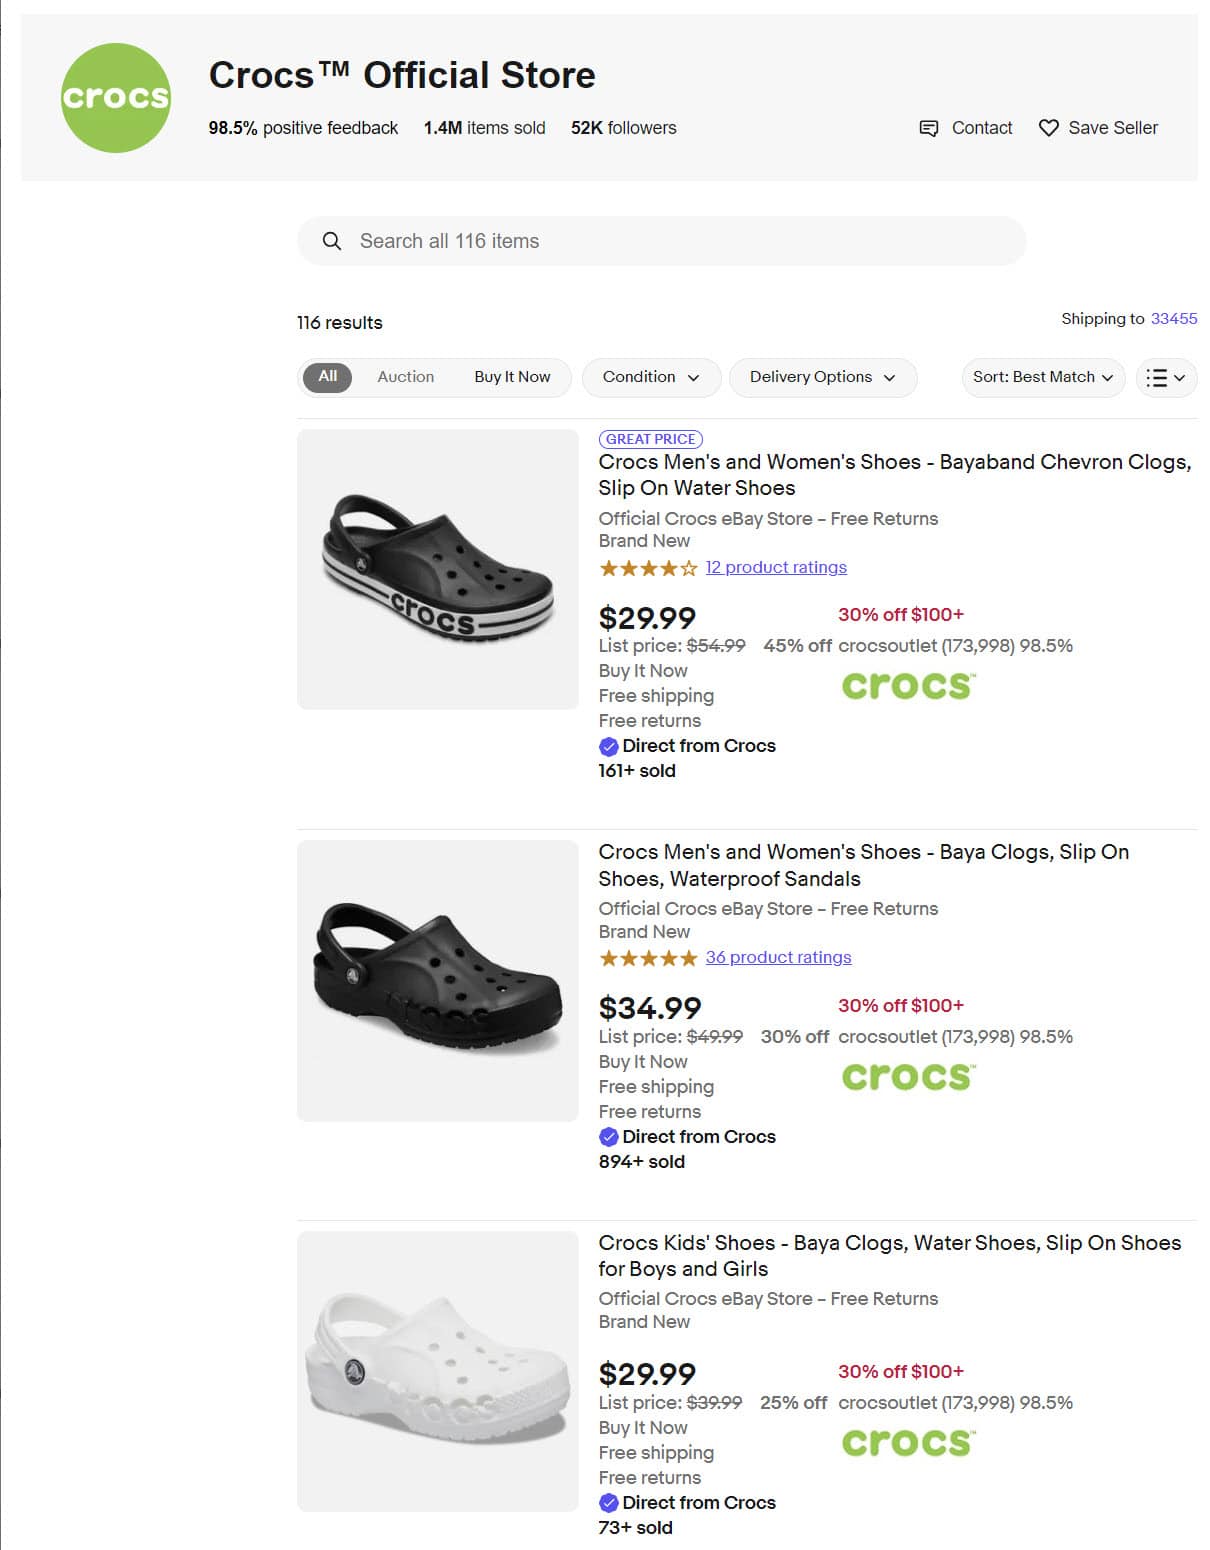Click the Crocs brand logo on Kids' Baya listing
The image size is (1210, 1550).
coord(907,1442)
